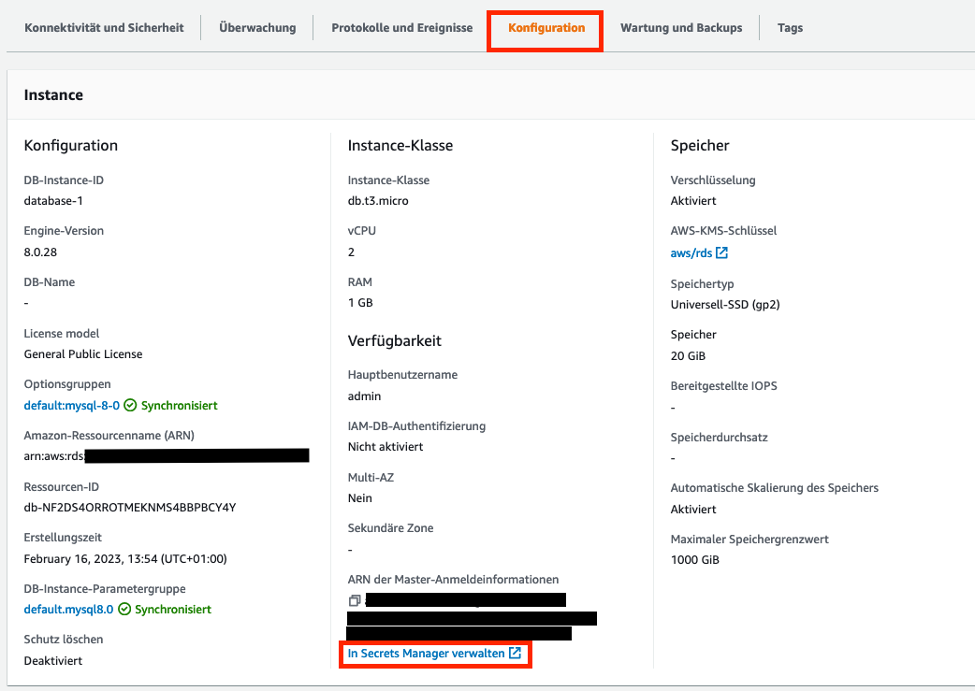The height and width of the screenshot is (691, 977).
Task: Go to Wartung und Backups tab
Action: [x=681, y=28]
